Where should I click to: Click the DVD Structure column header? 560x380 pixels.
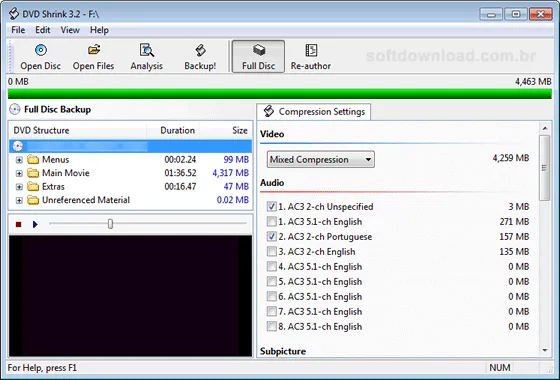[78, 130]
